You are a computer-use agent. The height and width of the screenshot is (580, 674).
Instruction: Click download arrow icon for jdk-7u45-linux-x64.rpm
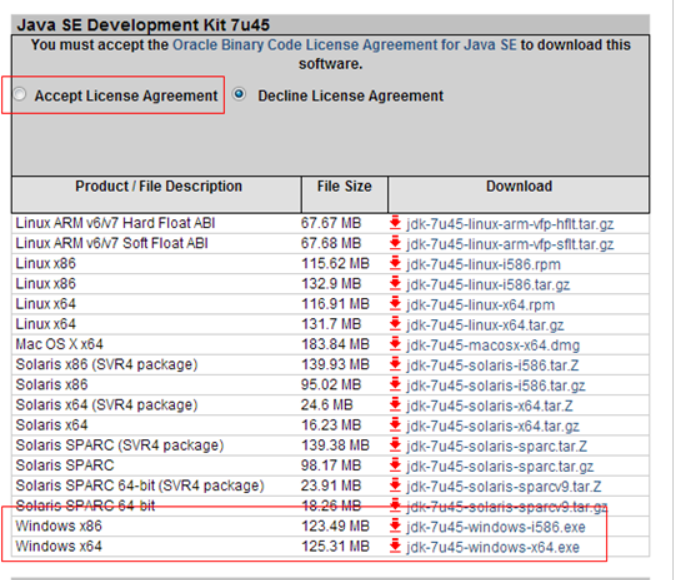[395, 304]
